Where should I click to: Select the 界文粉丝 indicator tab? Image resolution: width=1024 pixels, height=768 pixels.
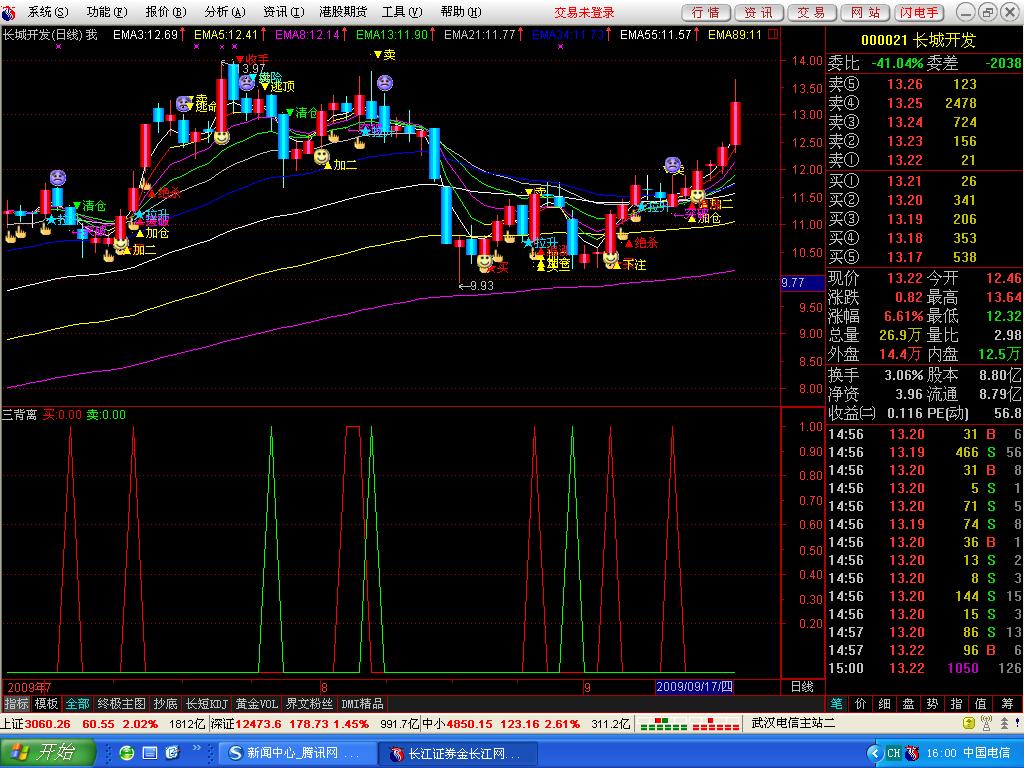click(x=309, y=703)
